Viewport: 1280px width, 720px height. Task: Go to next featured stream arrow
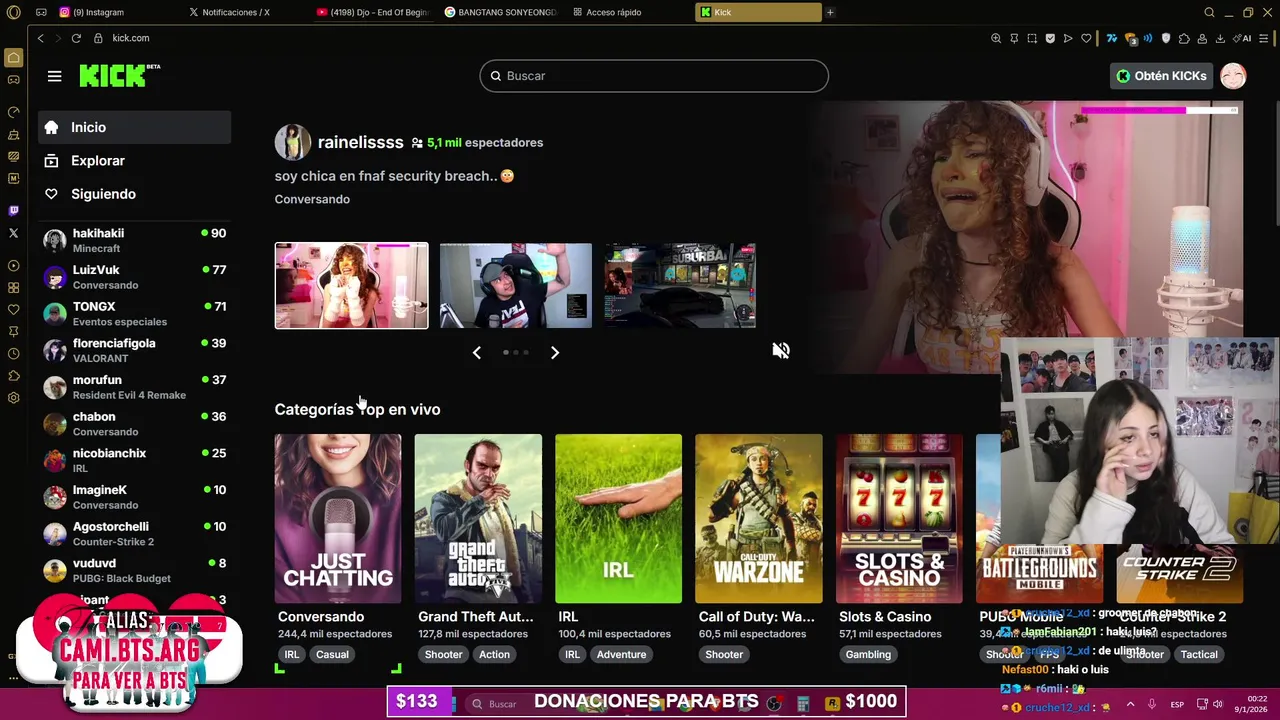point(555,352)
